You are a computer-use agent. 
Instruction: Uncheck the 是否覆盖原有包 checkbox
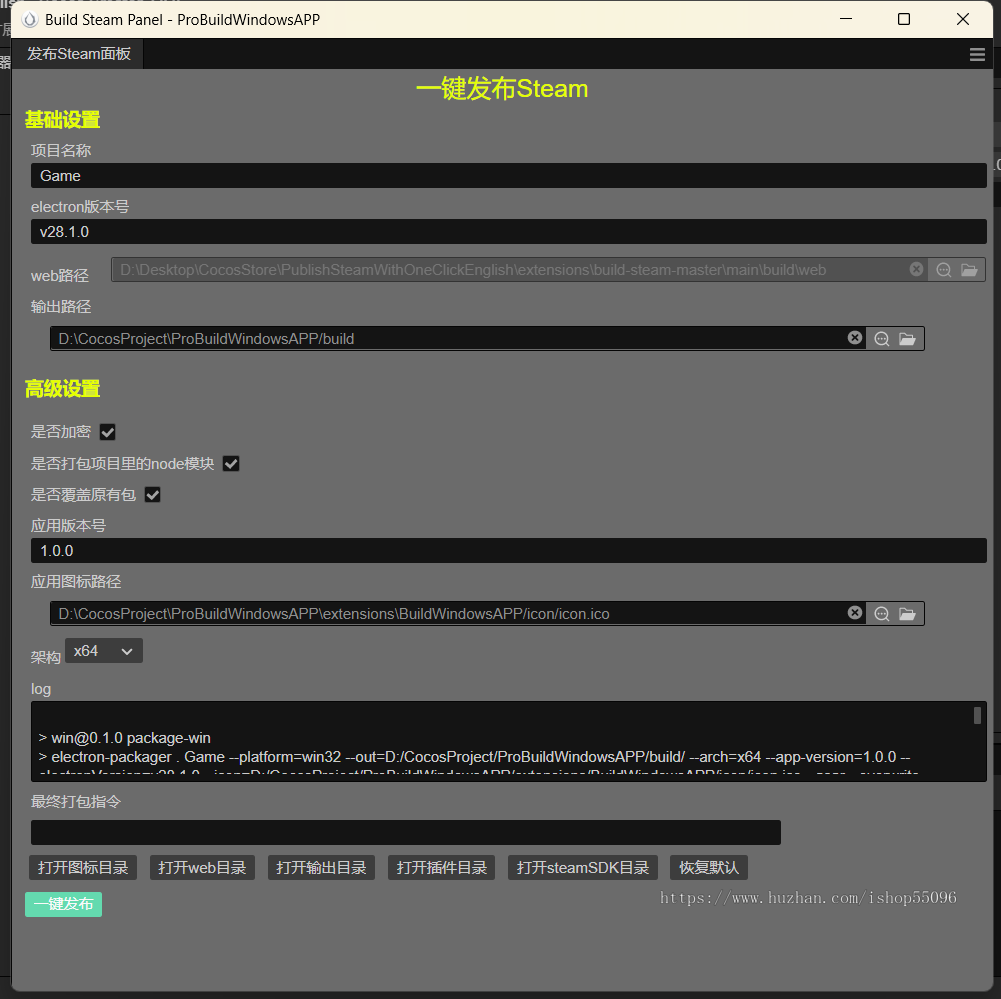[x=153, y=495]
